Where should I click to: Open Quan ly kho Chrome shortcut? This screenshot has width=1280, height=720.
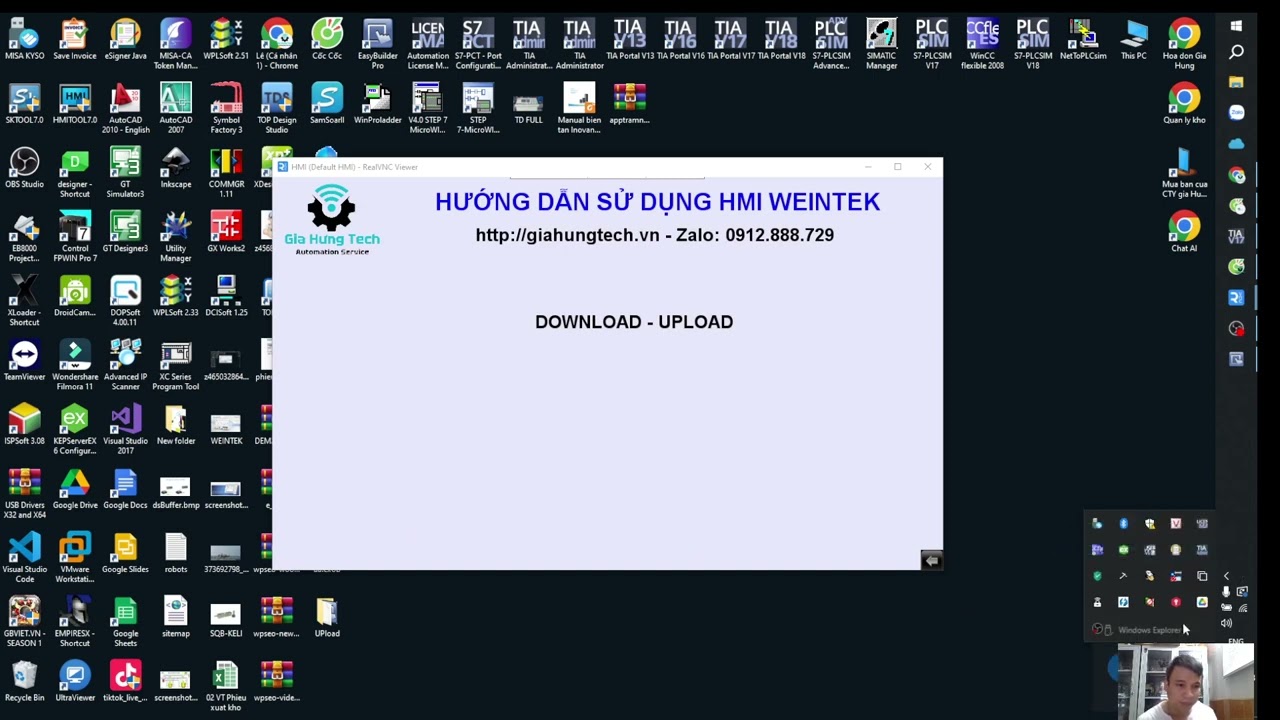click(x=1184, y=104)
